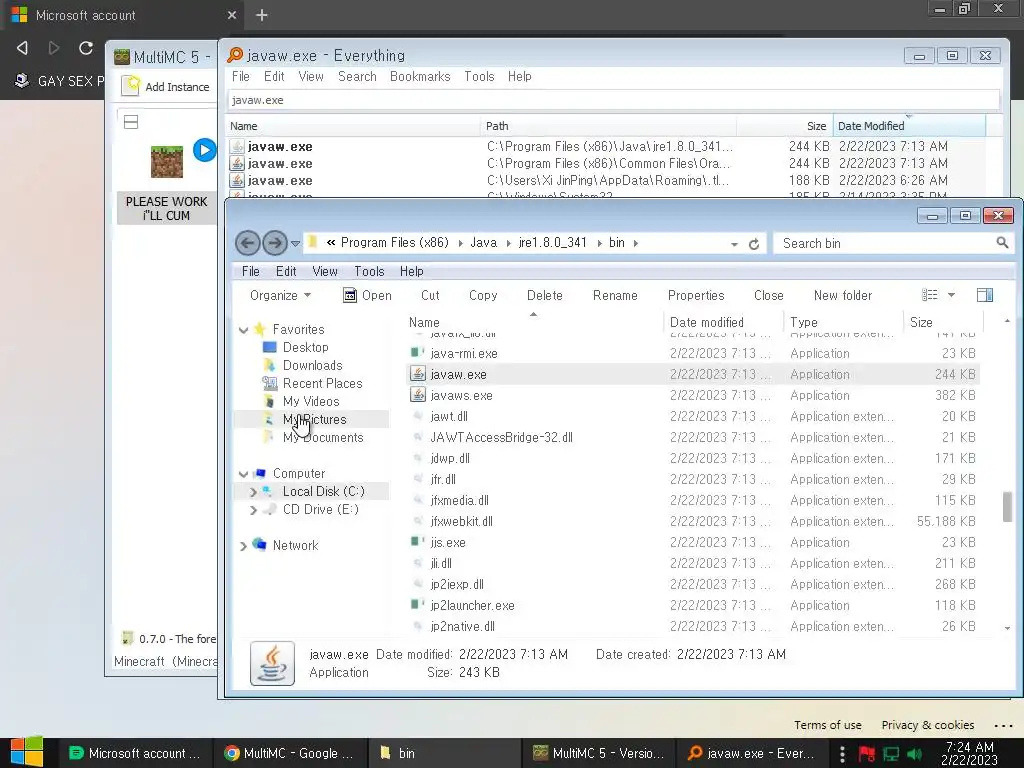Collapse the Favorites tree node

click(244, 330)
